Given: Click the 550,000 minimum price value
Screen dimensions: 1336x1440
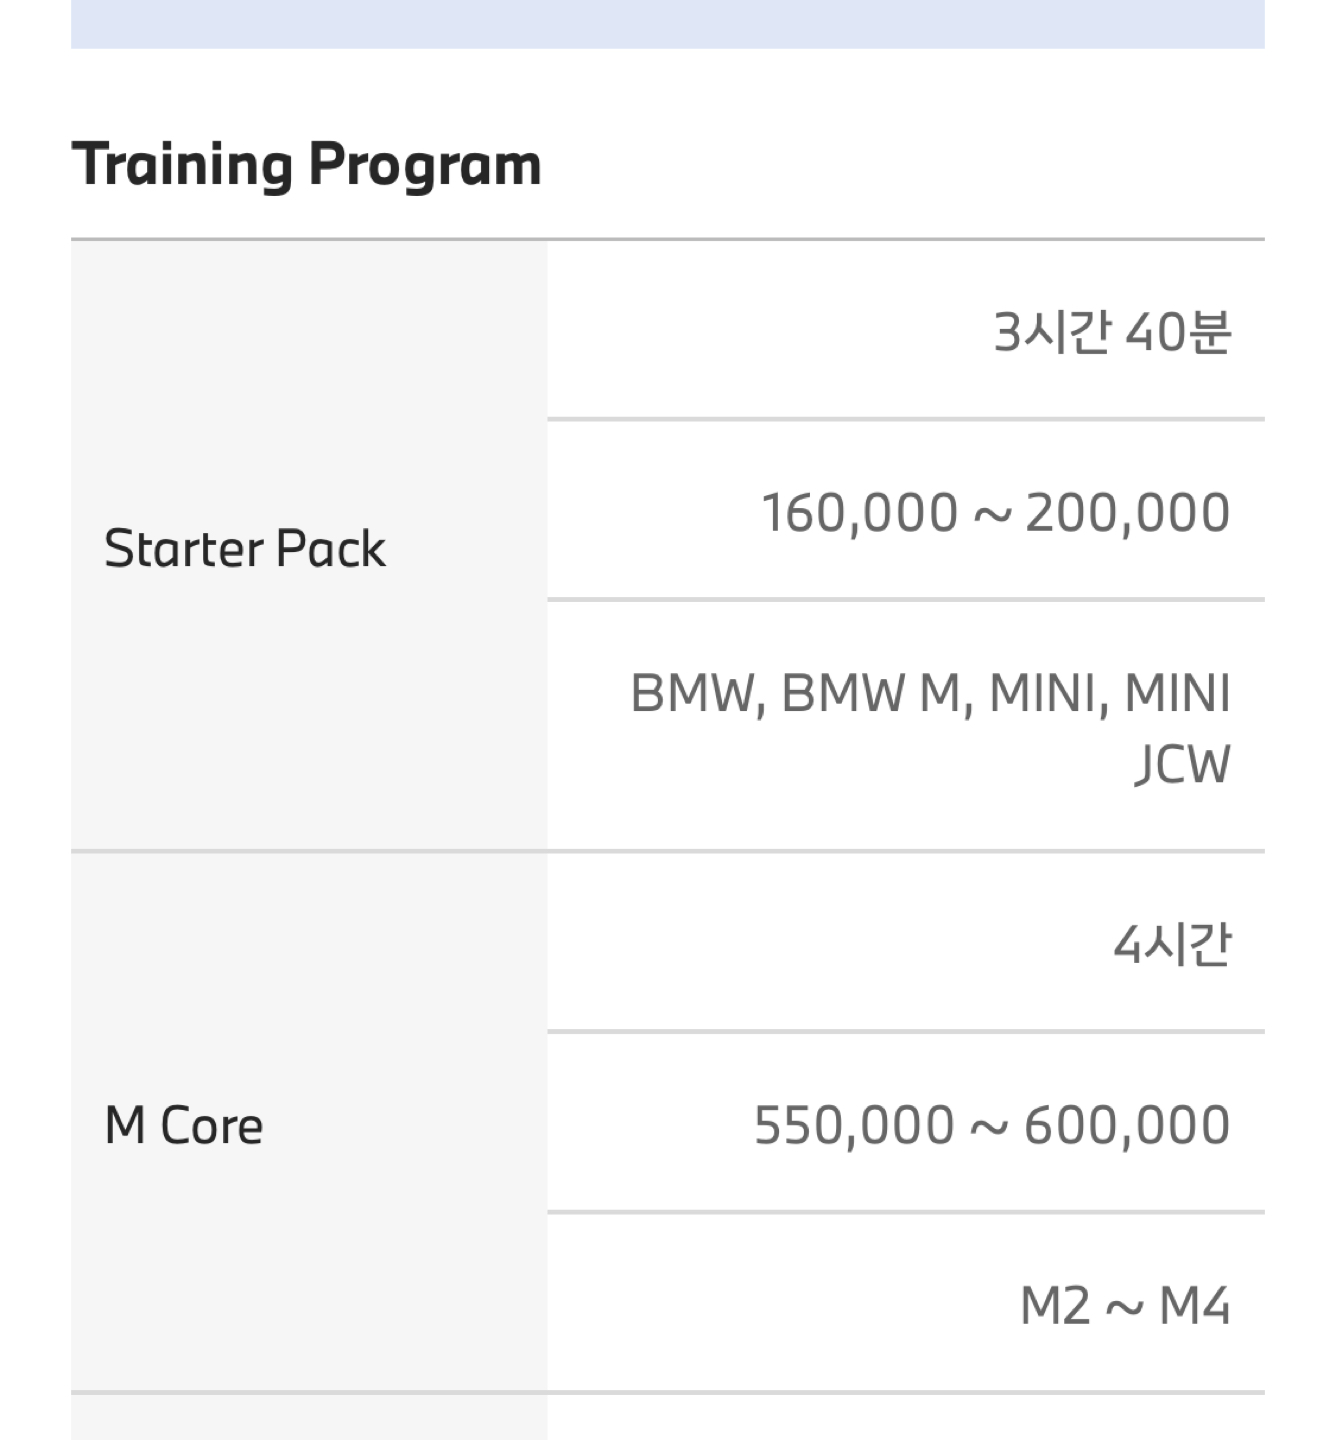Looking at the screenshot, I should [854, 1124].
